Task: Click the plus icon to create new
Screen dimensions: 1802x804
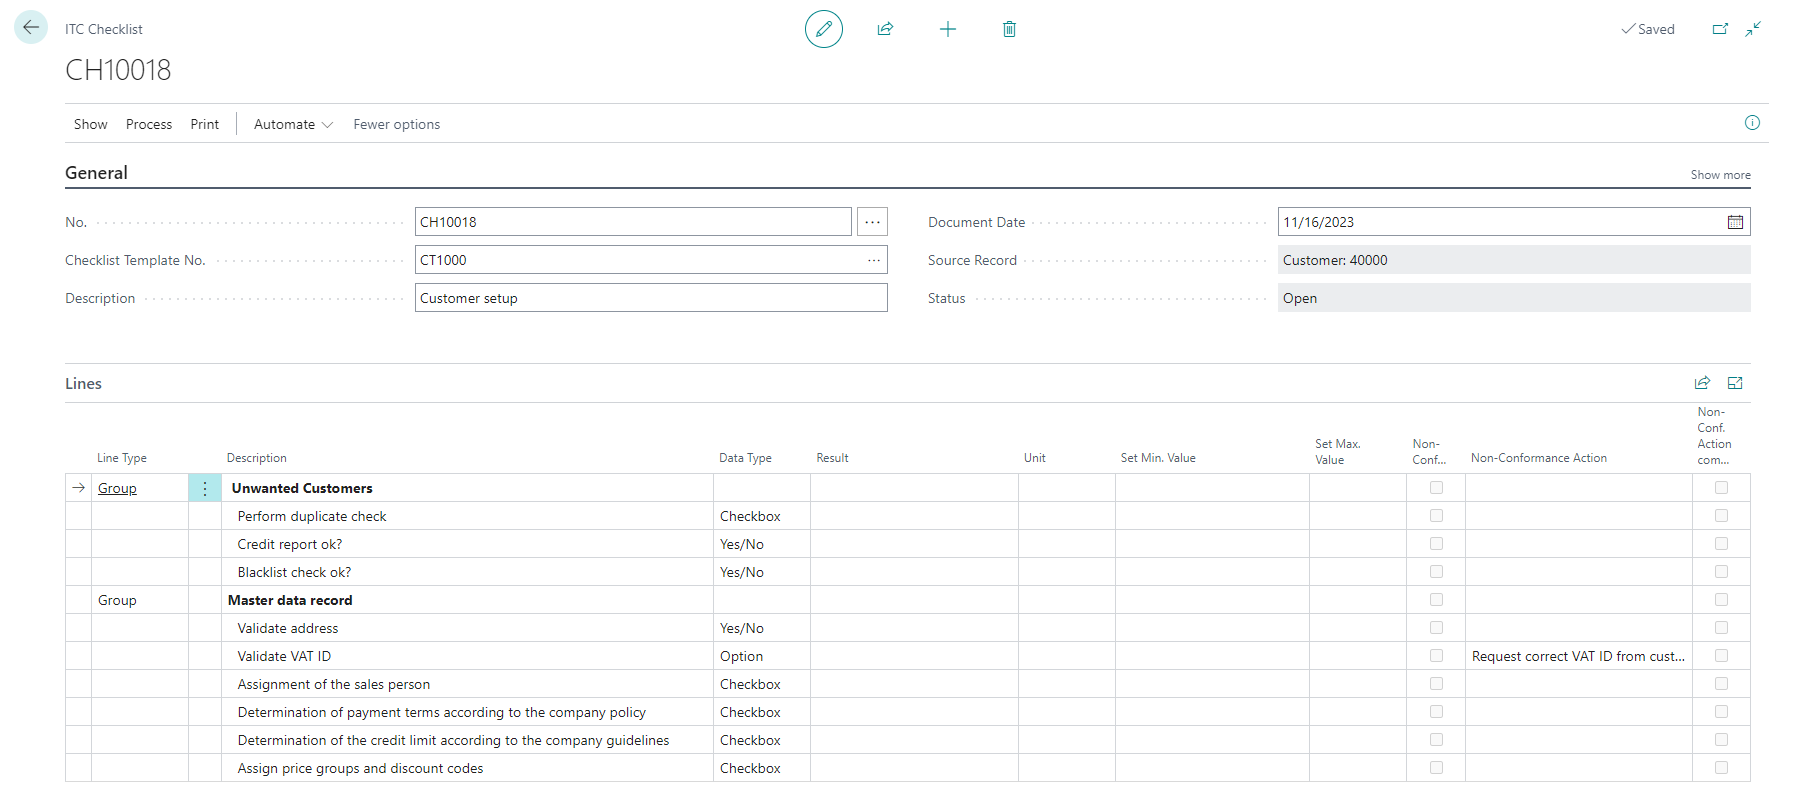Action: pyautogui.click(x=947, y=29)
